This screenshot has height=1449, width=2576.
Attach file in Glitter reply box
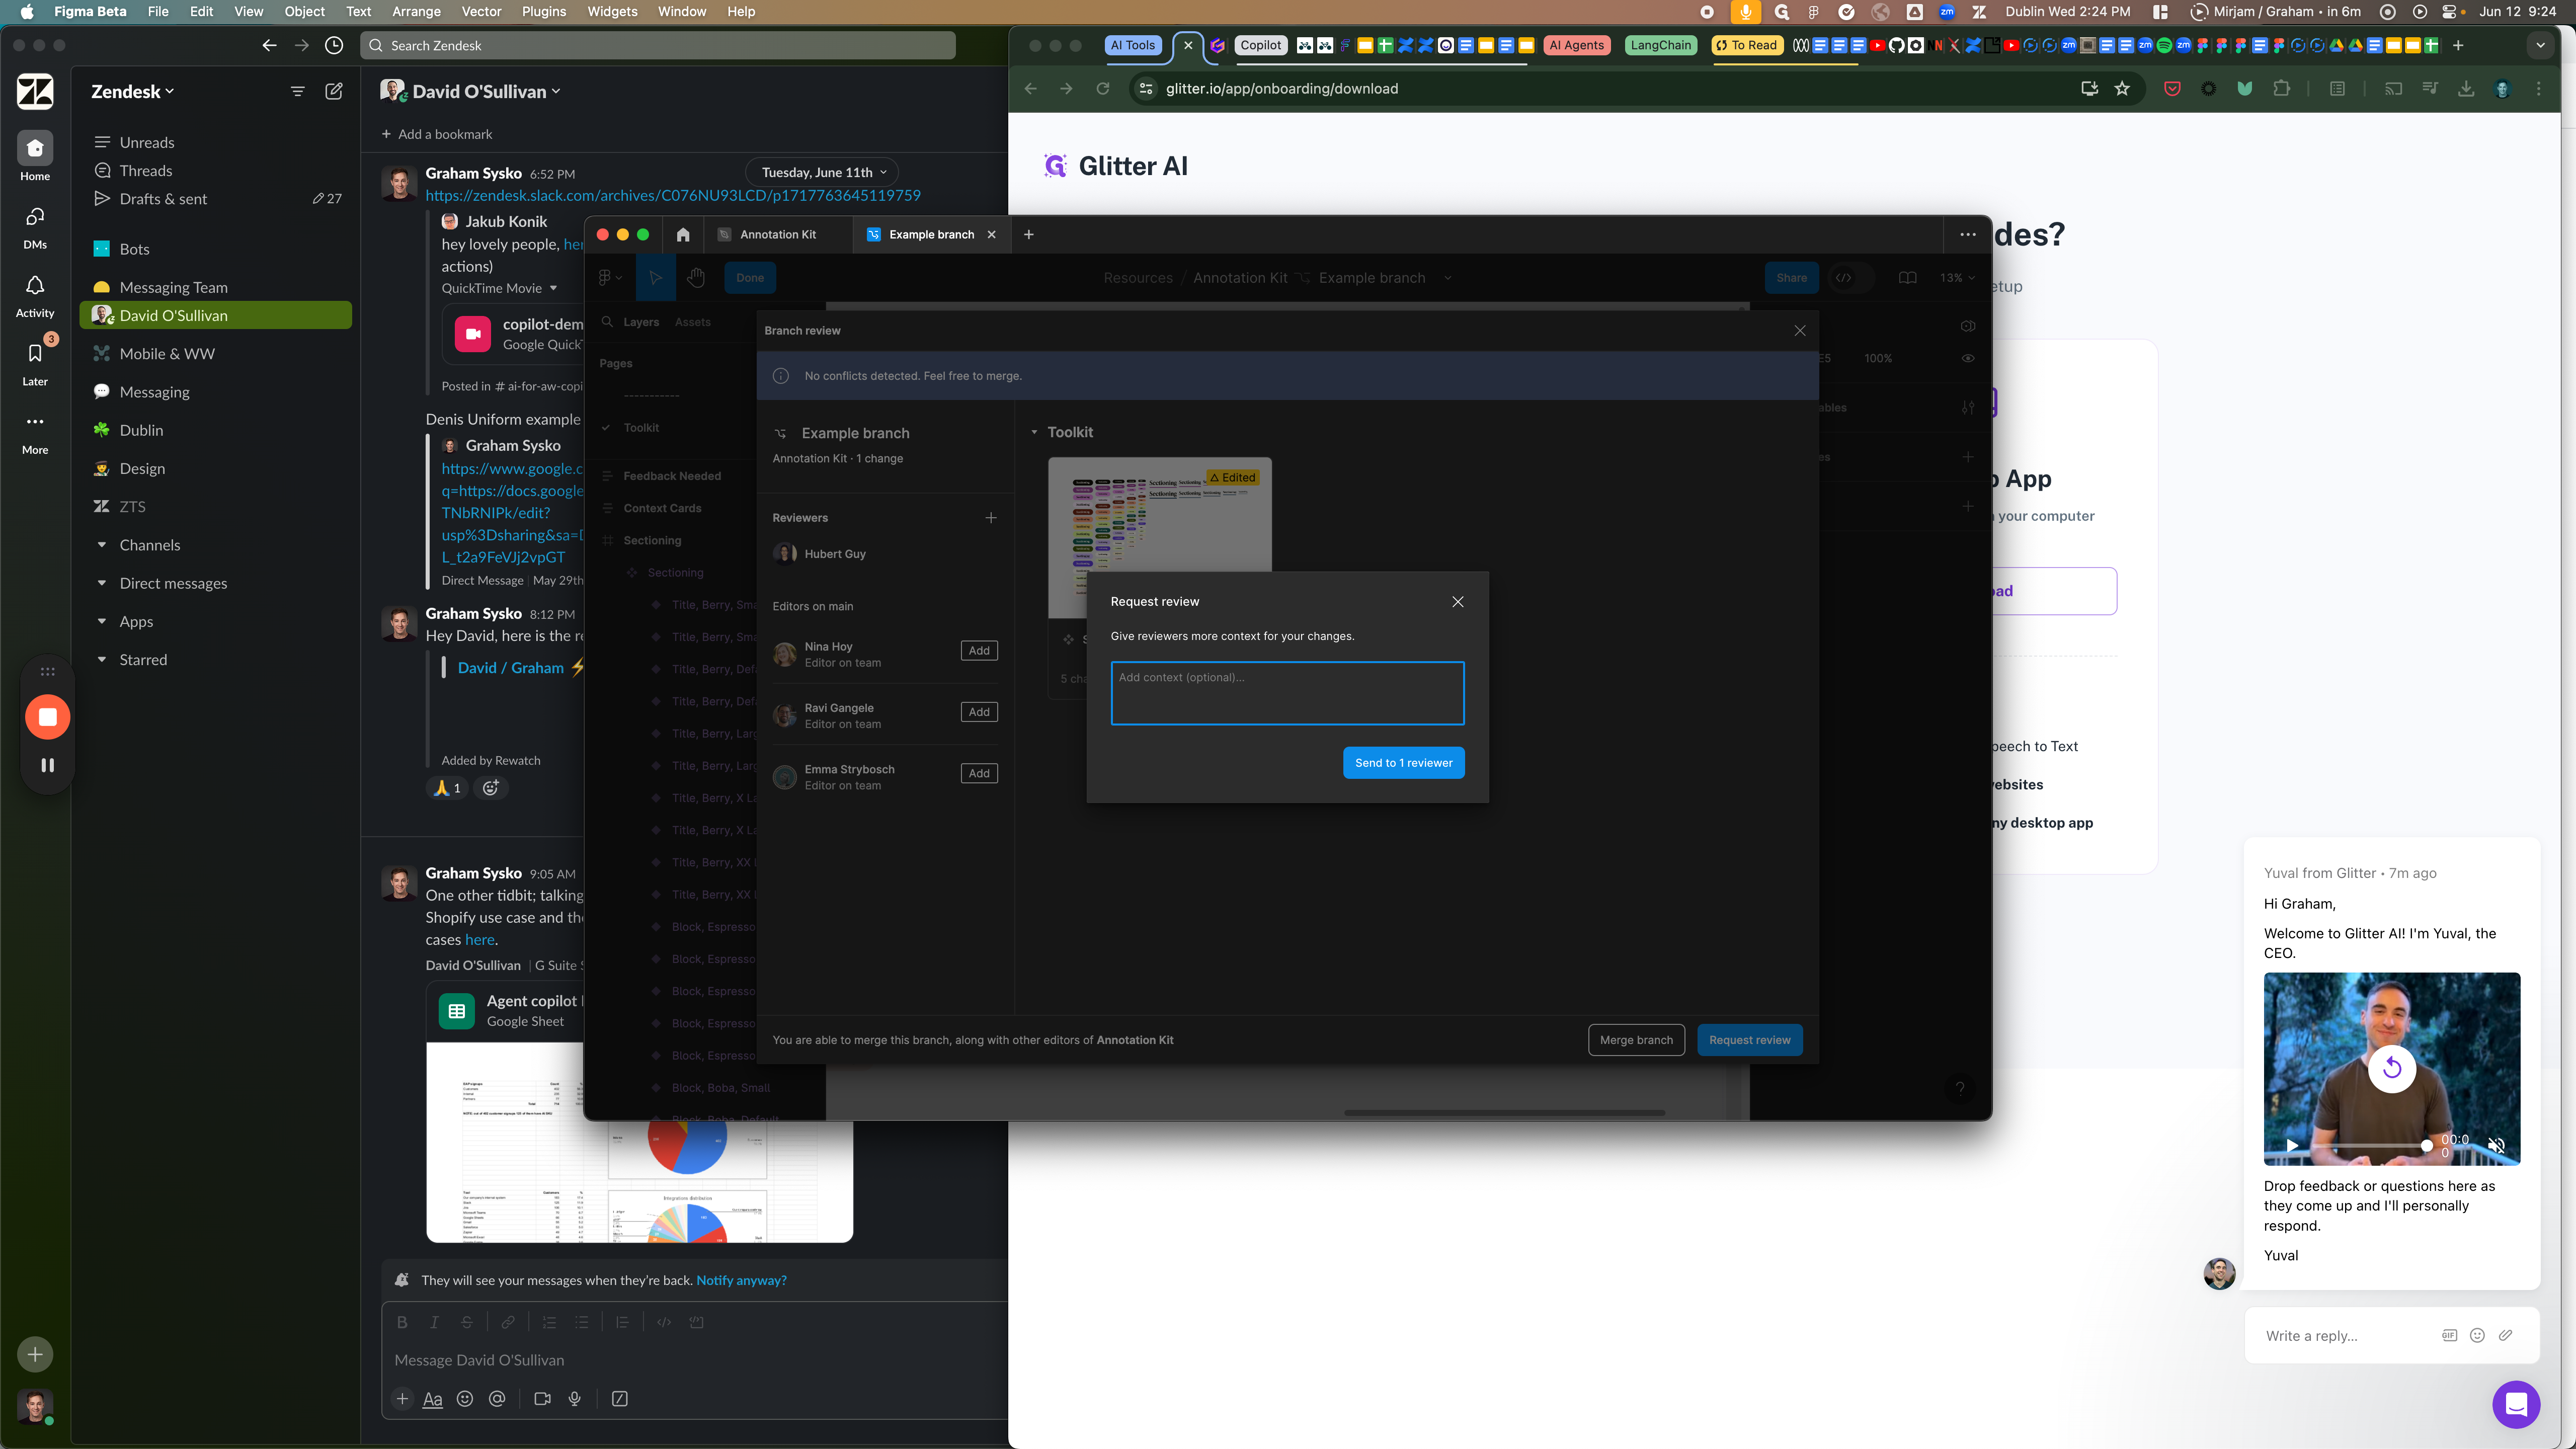pos(2505,1335)
